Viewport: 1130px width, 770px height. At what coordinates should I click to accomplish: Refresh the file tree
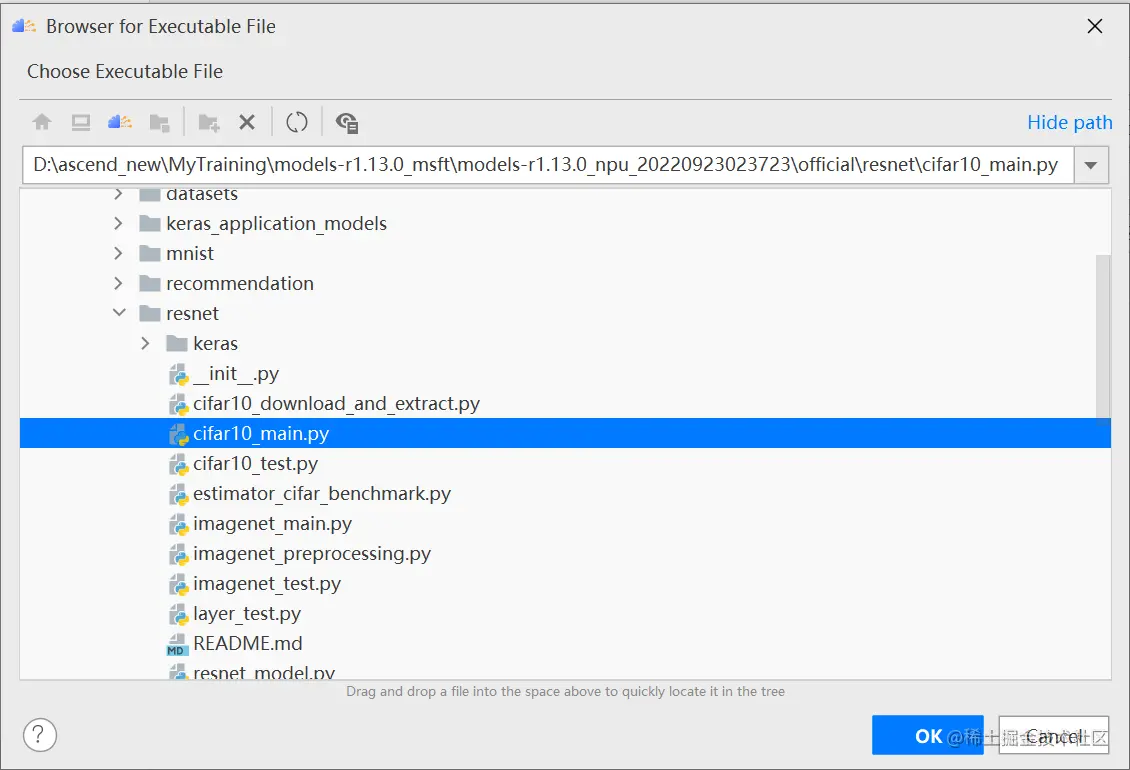pos(297,123)
